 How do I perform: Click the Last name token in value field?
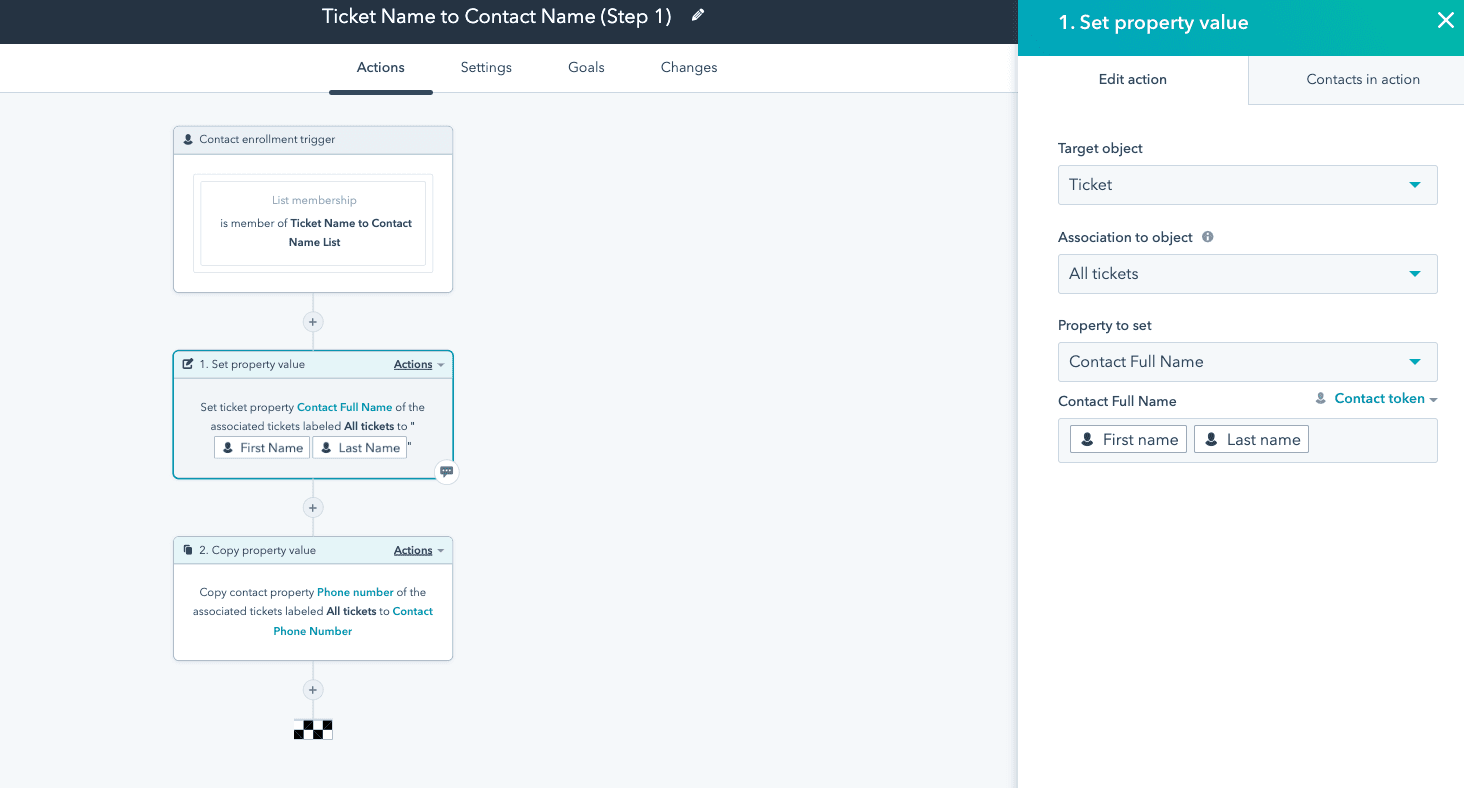pos(1251,440)
